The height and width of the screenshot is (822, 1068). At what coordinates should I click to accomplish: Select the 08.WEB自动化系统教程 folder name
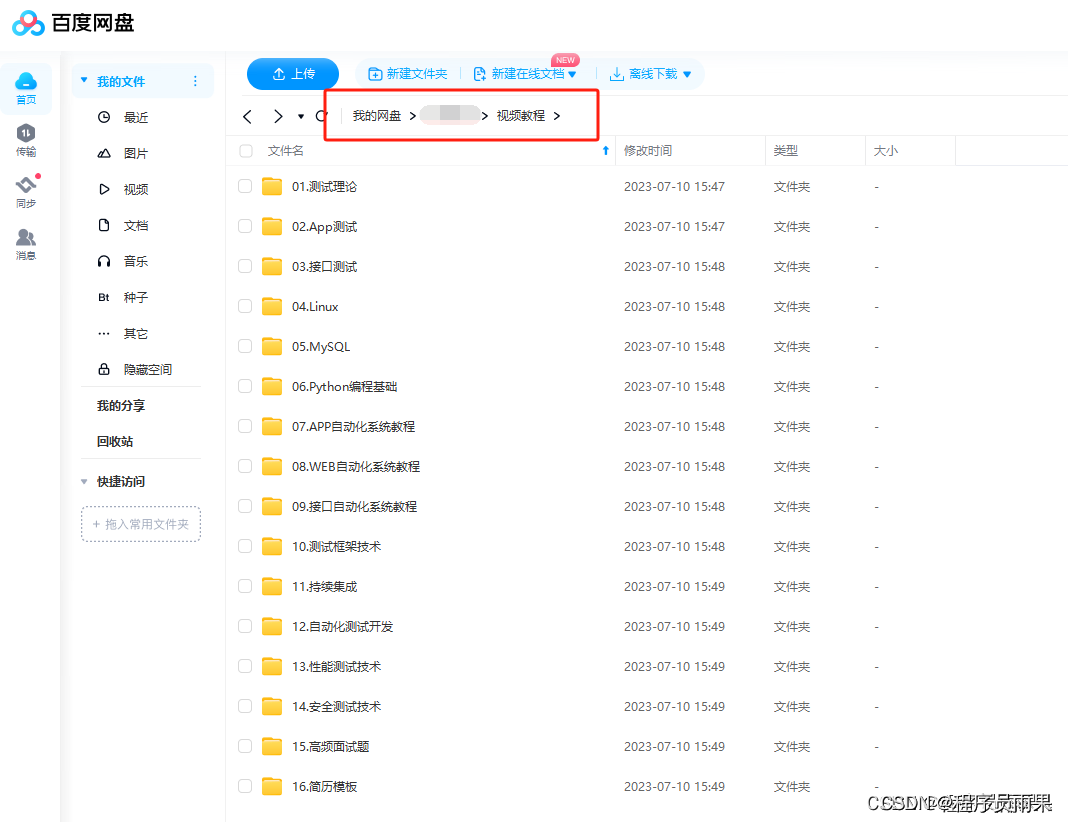356,467
